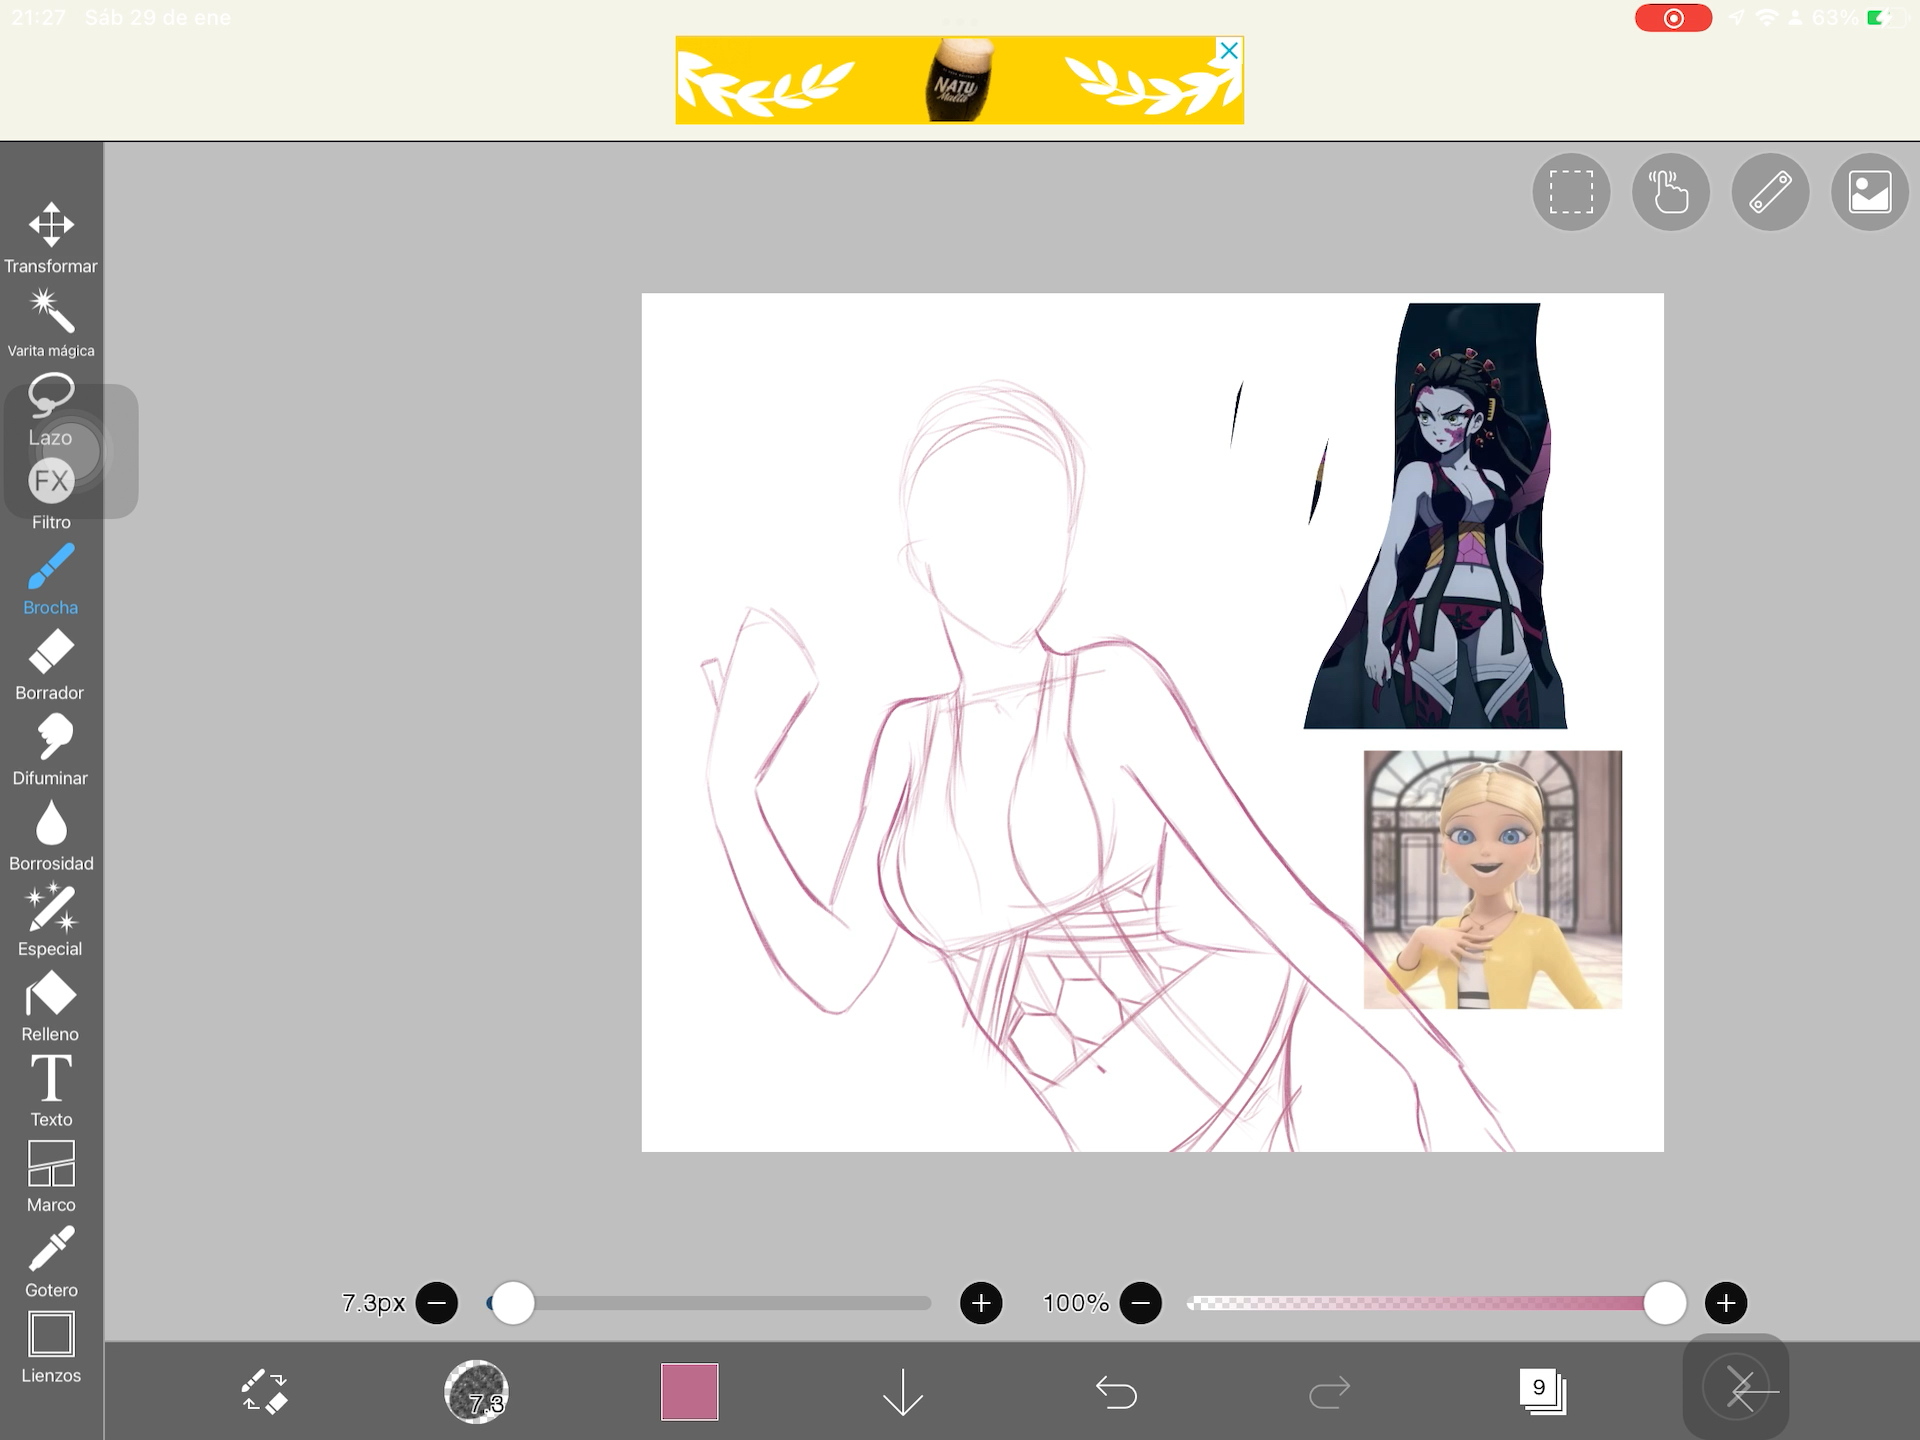The image size is (1920, 1440).
Task: Select the Difuminar smudge tool
Action: 51,750
